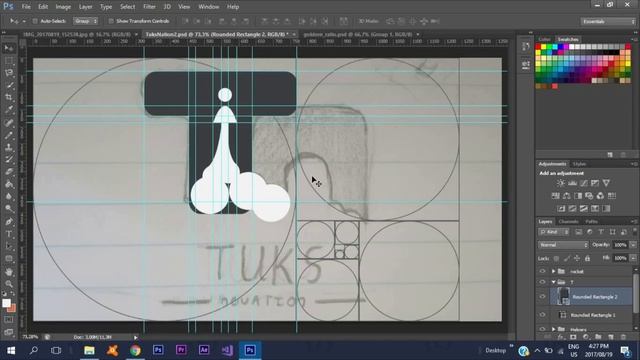Select the Rectangular Marquee tool

pos(9,61)
